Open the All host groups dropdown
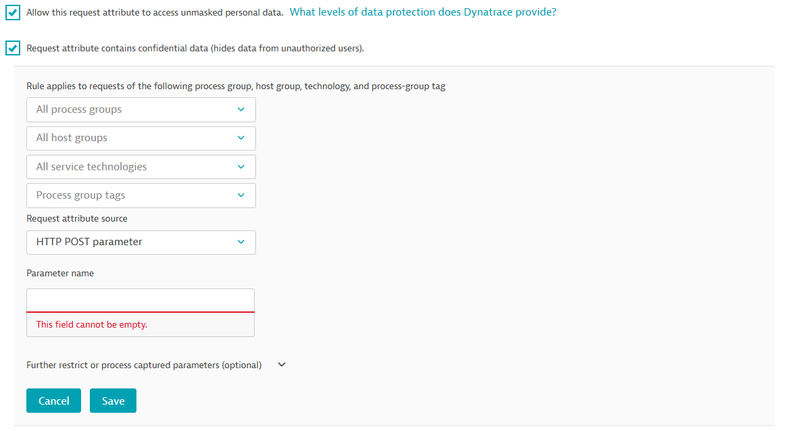Screen dimensions: 789x431 [x=141, y=138]
